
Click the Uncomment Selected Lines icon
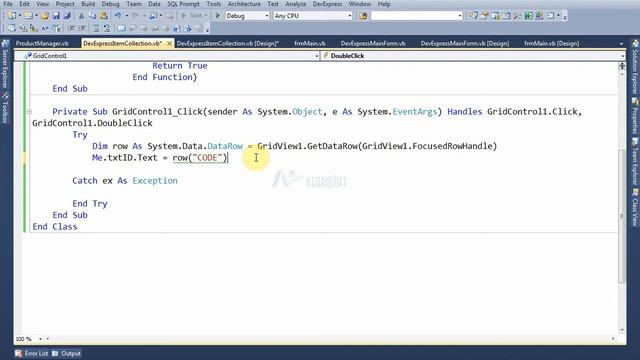[107, 28]
